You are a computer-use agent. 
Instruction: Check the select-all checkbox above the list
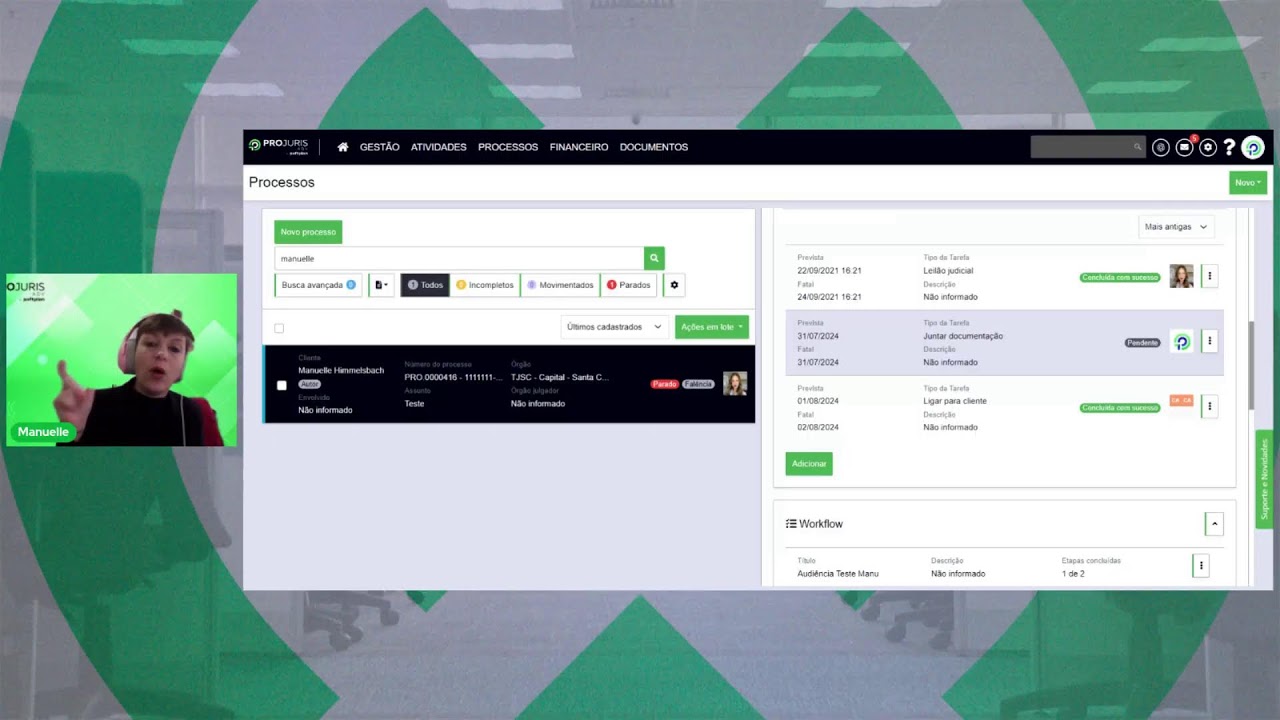[x=279, y=328]
